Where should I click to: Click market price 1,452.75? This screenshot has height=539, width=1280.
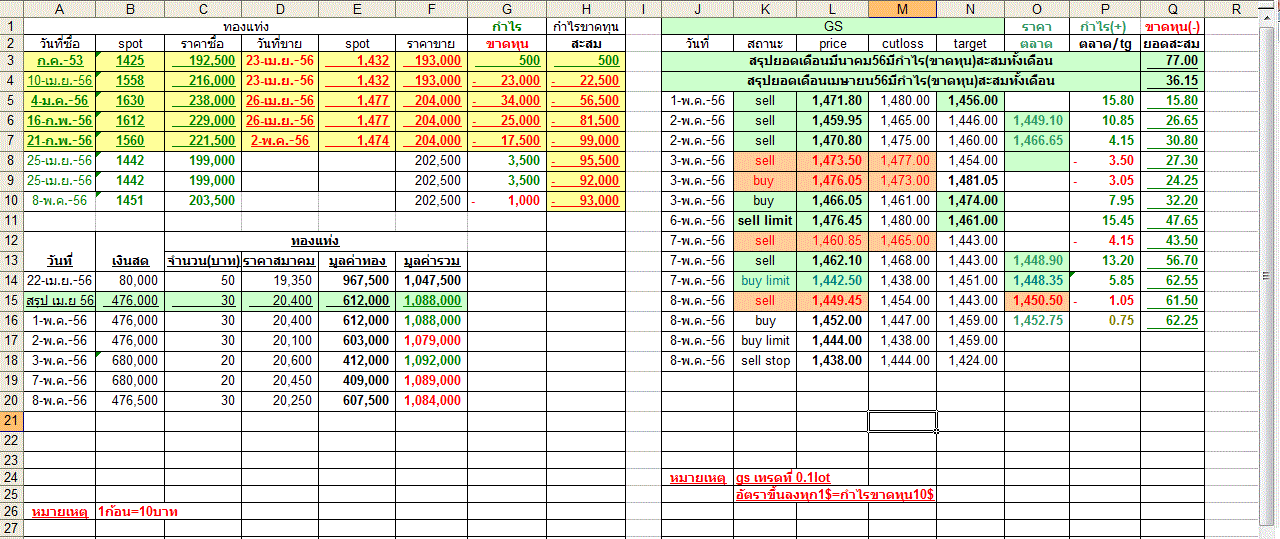tap(1037, 320)
